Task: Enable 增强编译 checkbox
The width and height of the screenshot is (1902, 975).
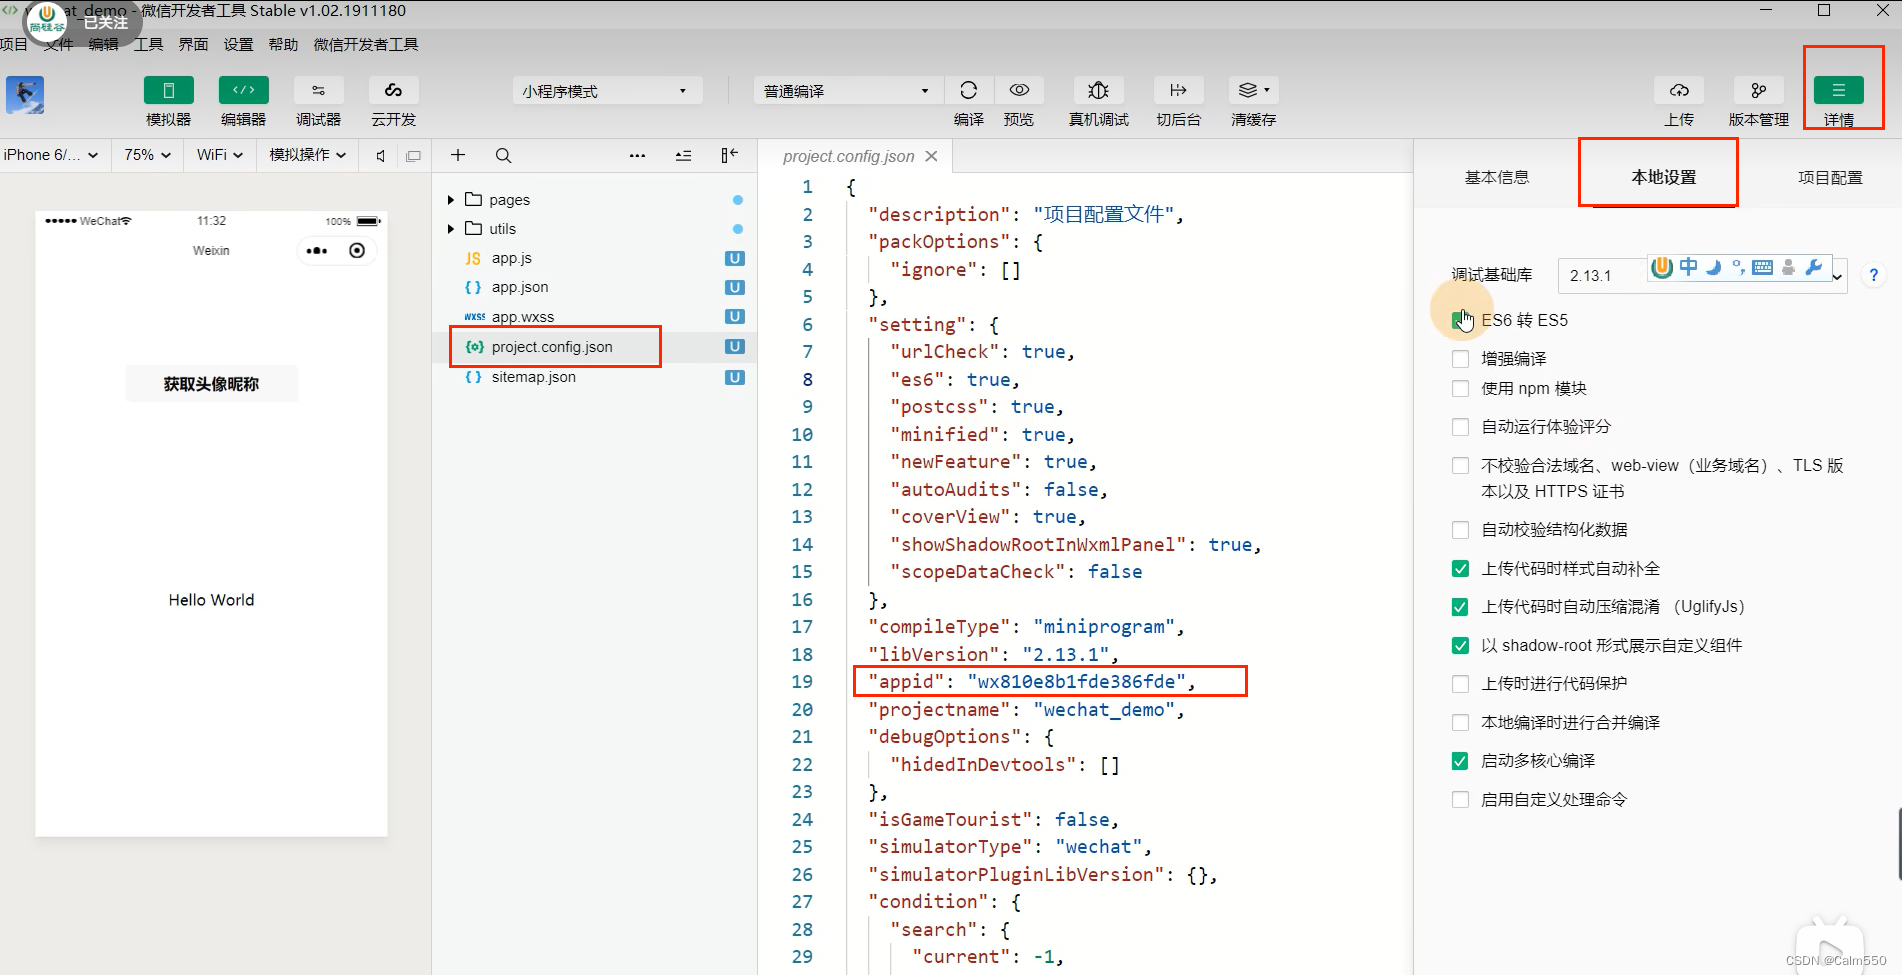Action: pos(1460,358)
